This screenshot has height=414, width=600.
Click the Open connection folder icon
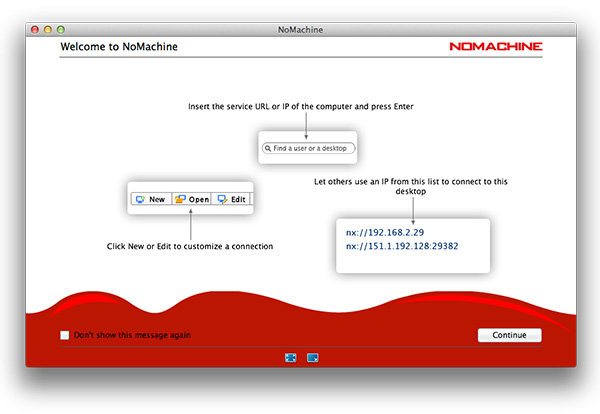pos(180,199)
